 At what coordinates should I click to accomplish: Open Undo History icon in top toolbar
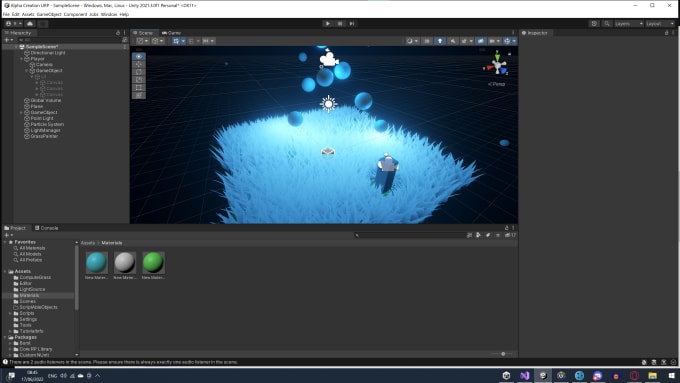click(x=594, y=23)
